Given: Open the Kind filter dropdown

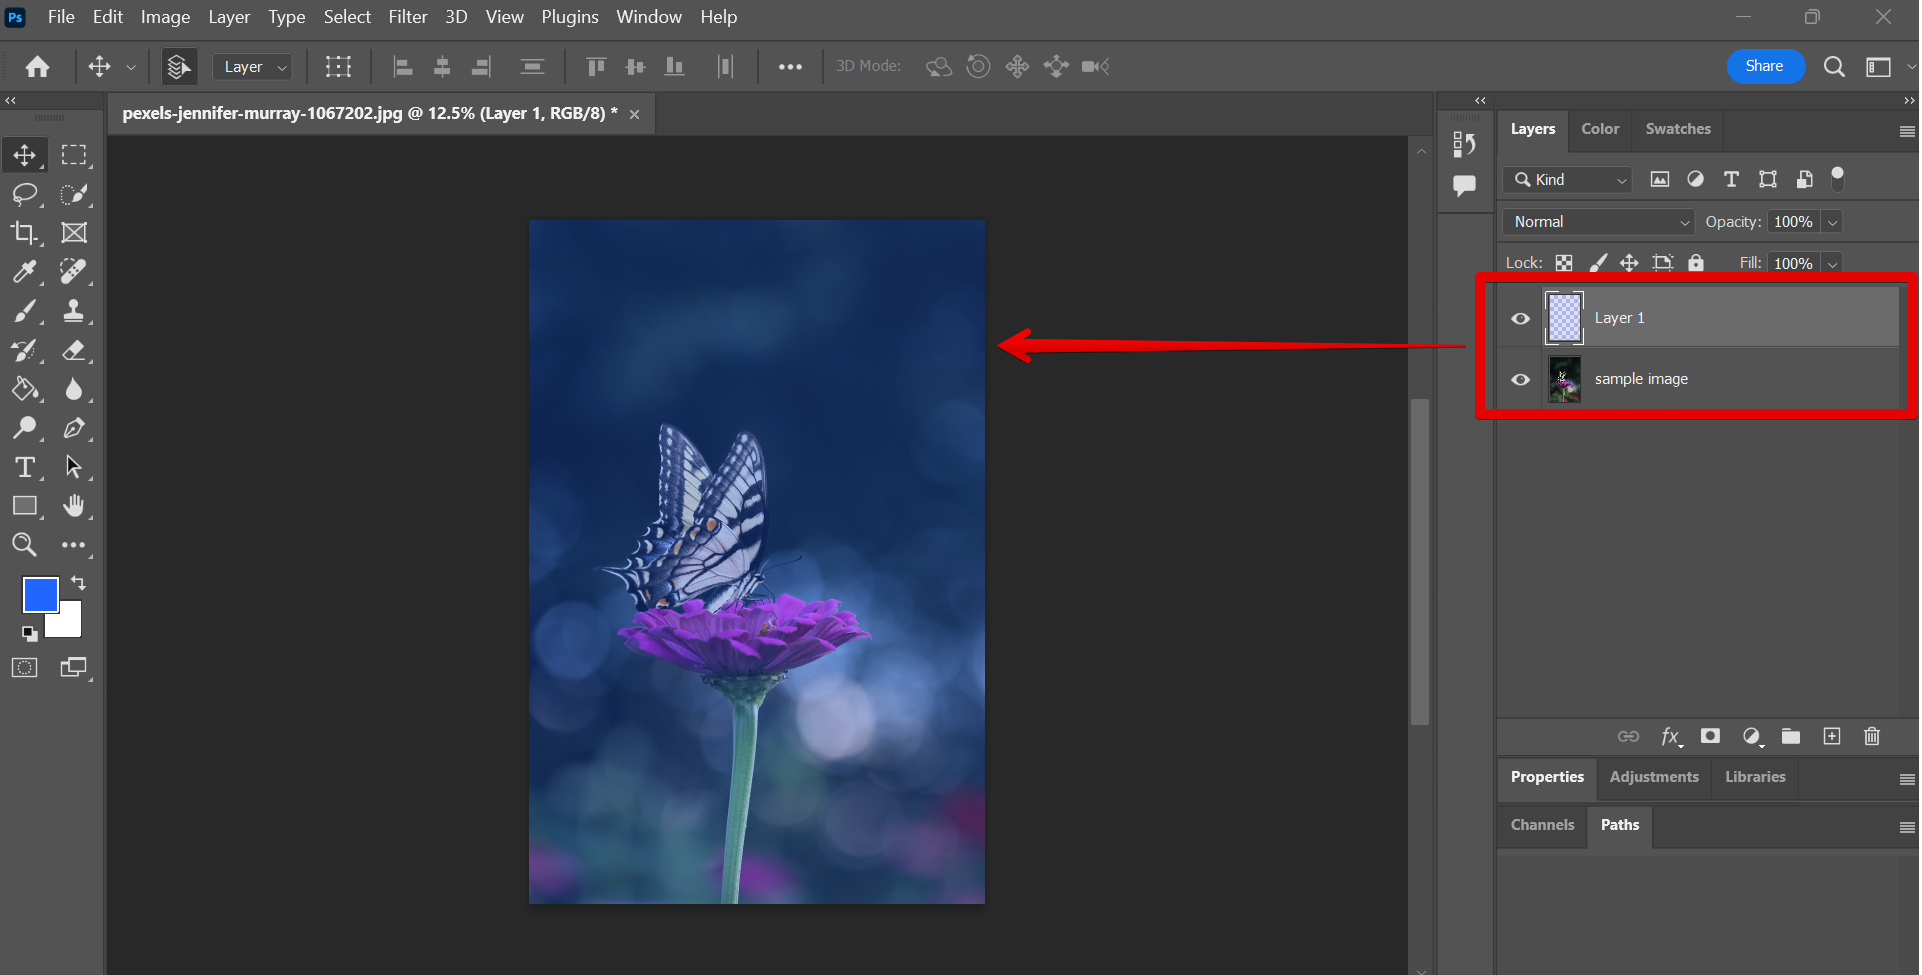Looking at the screenshot, I should tap(1568, 180).
